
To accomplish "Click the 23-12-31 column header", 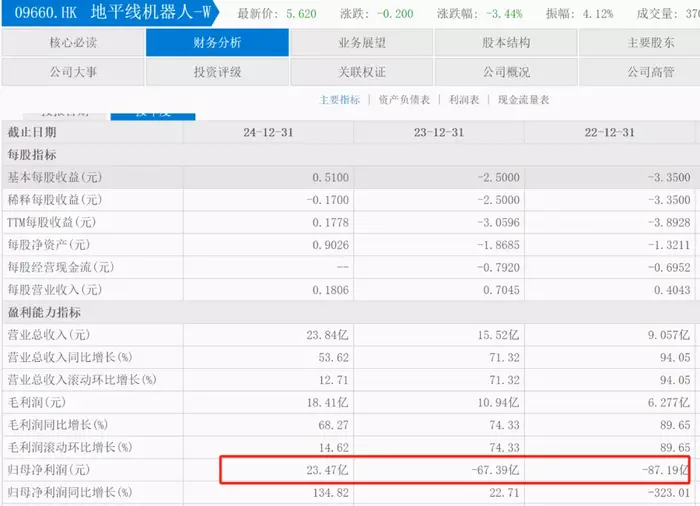I will tap(439, 133).
